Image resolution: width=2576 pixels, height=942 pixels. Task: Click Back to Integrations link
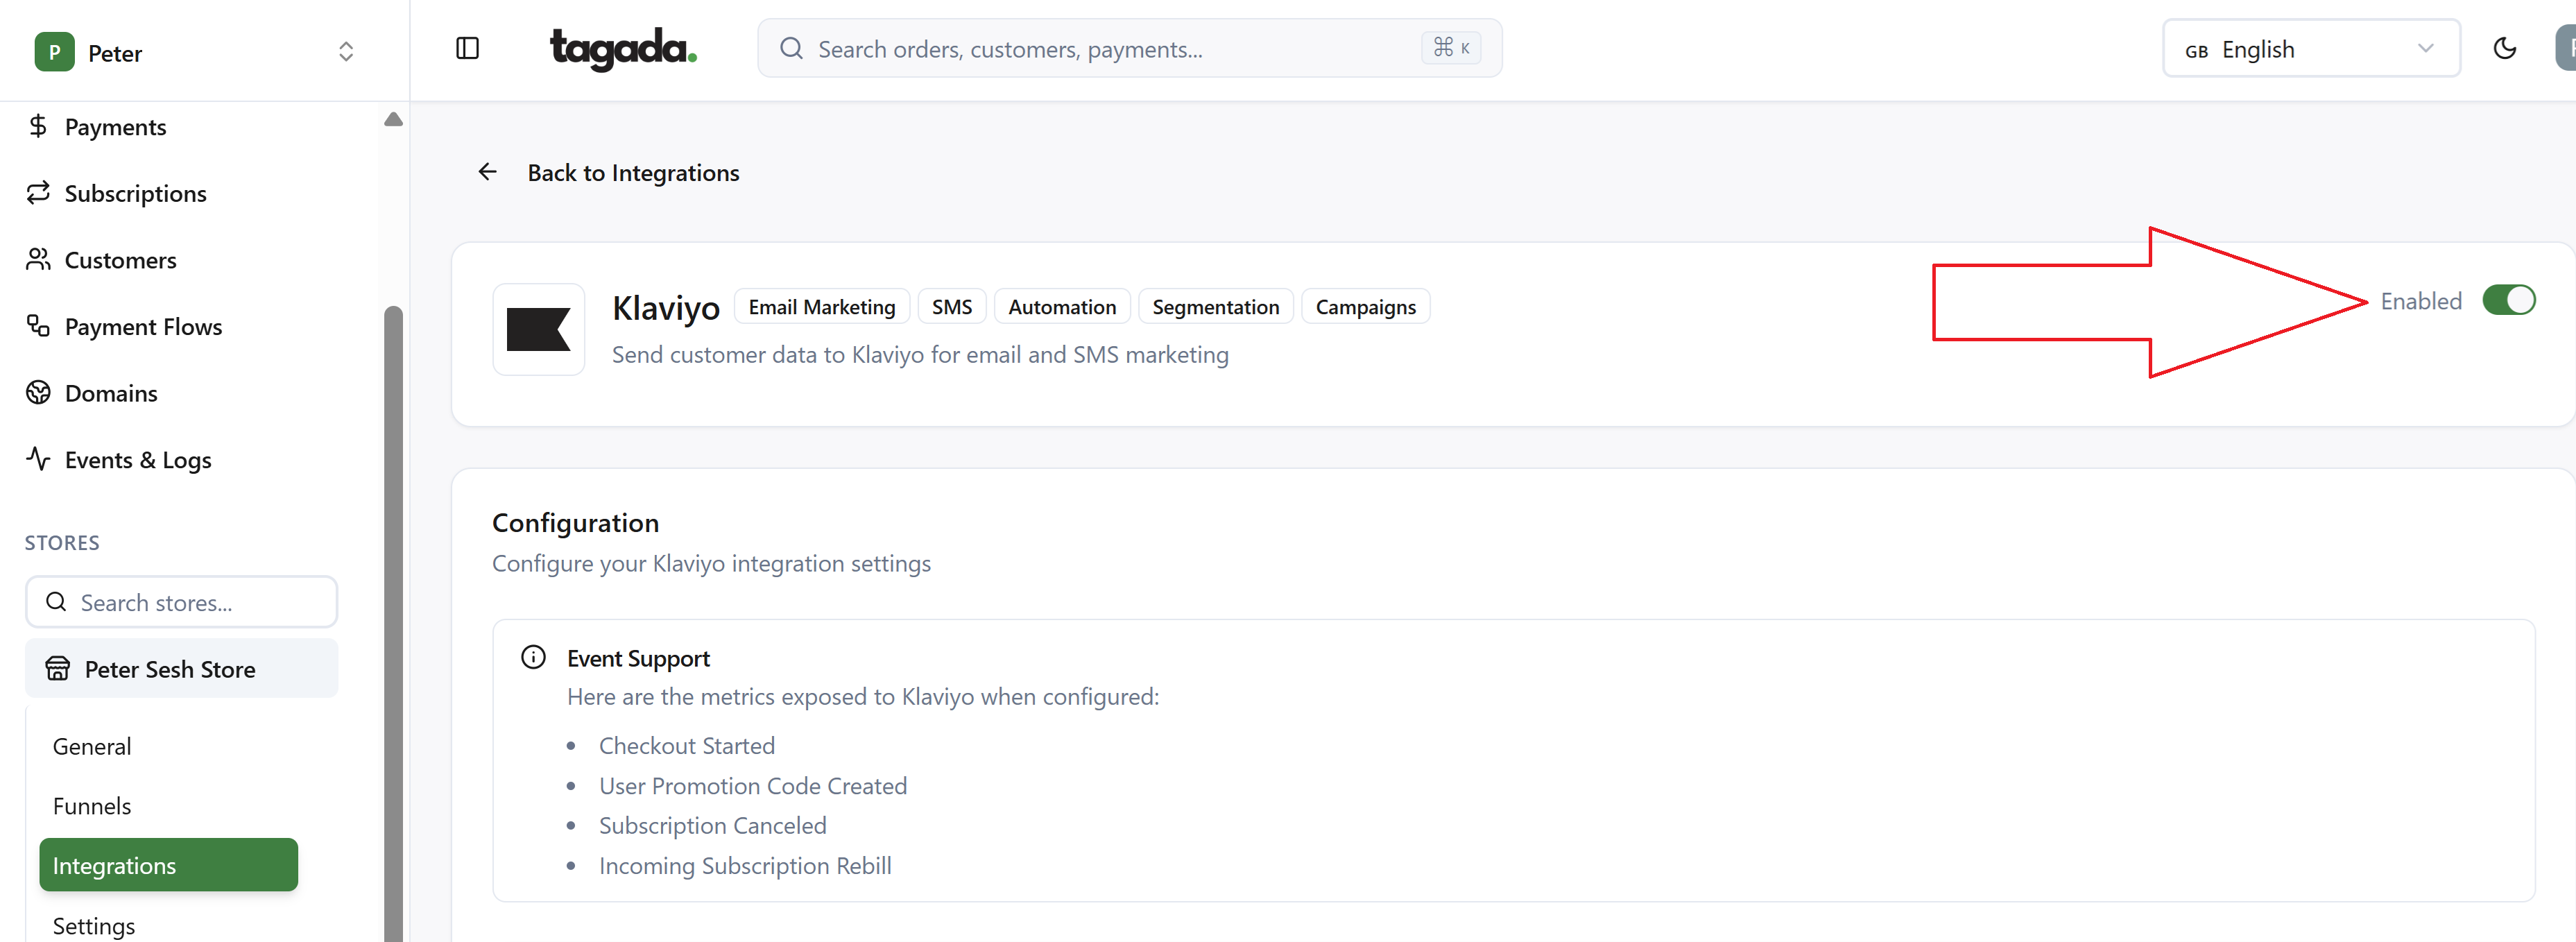coord(632,173)
